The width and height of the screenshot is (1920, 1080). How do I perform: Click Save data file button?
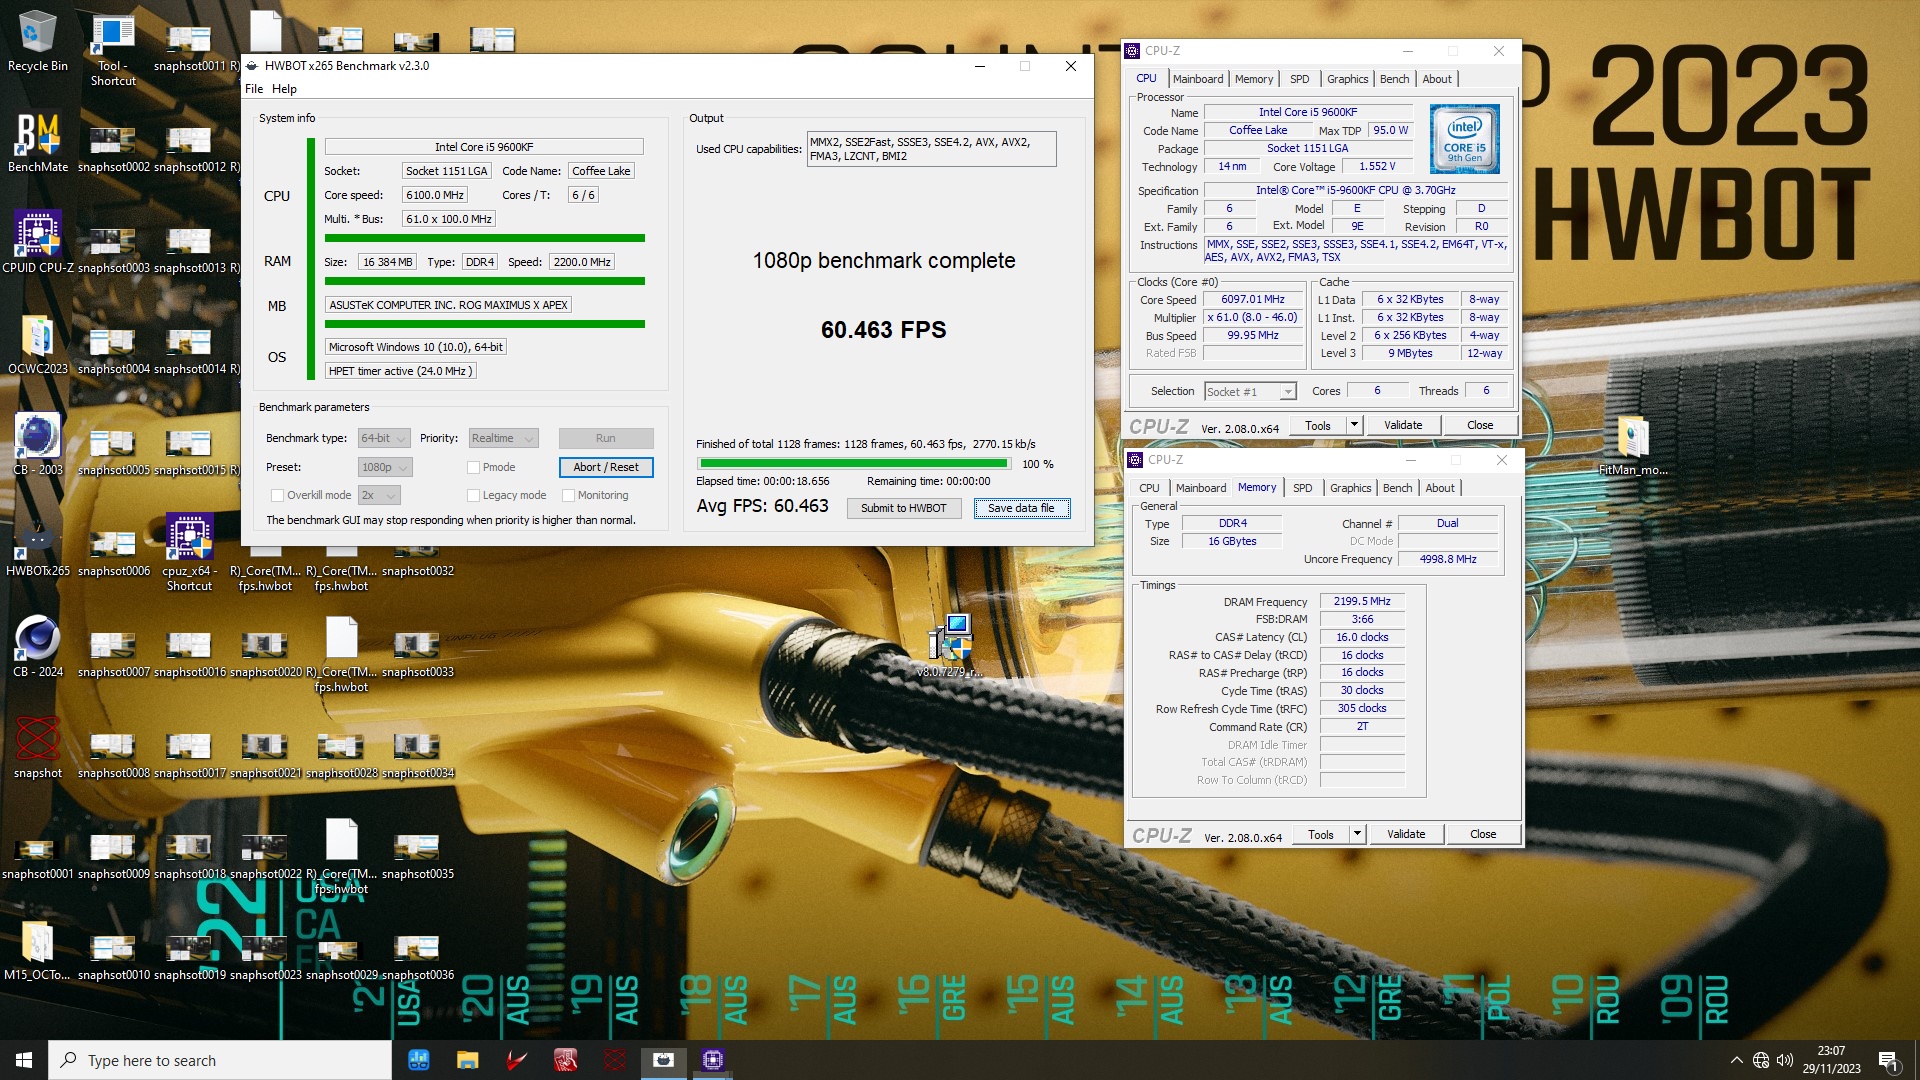pos(1021,508)
